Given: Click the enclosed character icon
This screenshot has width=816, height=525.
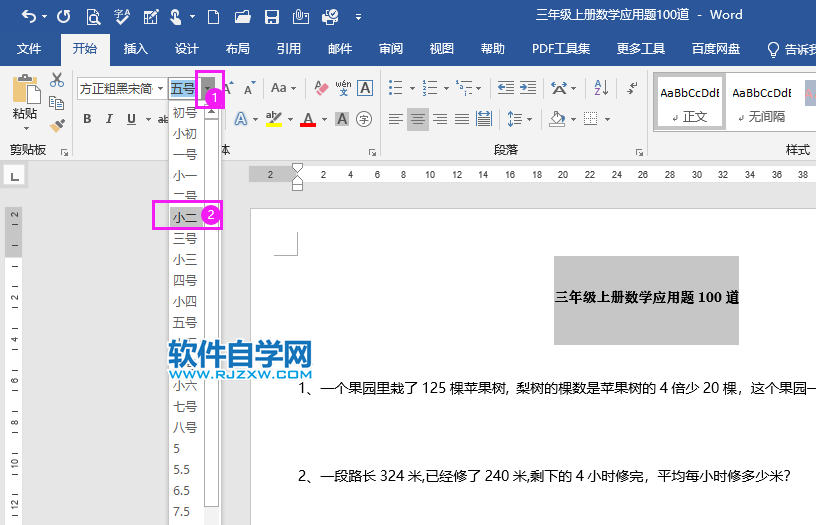Looking at the screenshot, I should pos(364,119).
